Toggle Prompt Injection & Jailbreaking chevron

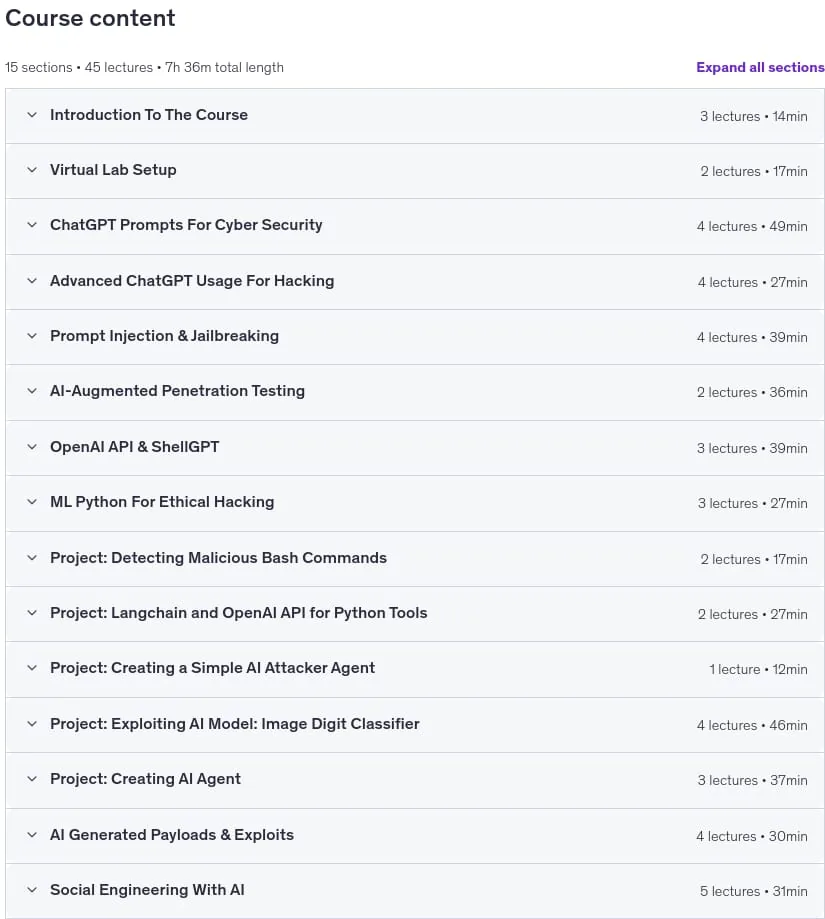[32, 336]
